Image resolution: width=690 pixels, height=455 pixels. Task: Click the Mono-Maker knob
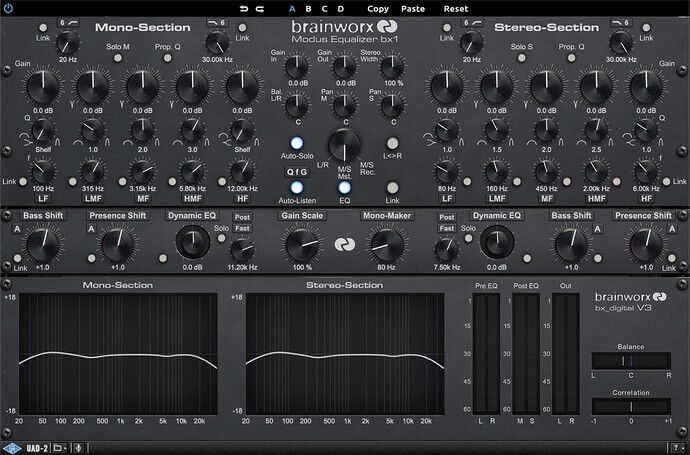coord(387,245)
